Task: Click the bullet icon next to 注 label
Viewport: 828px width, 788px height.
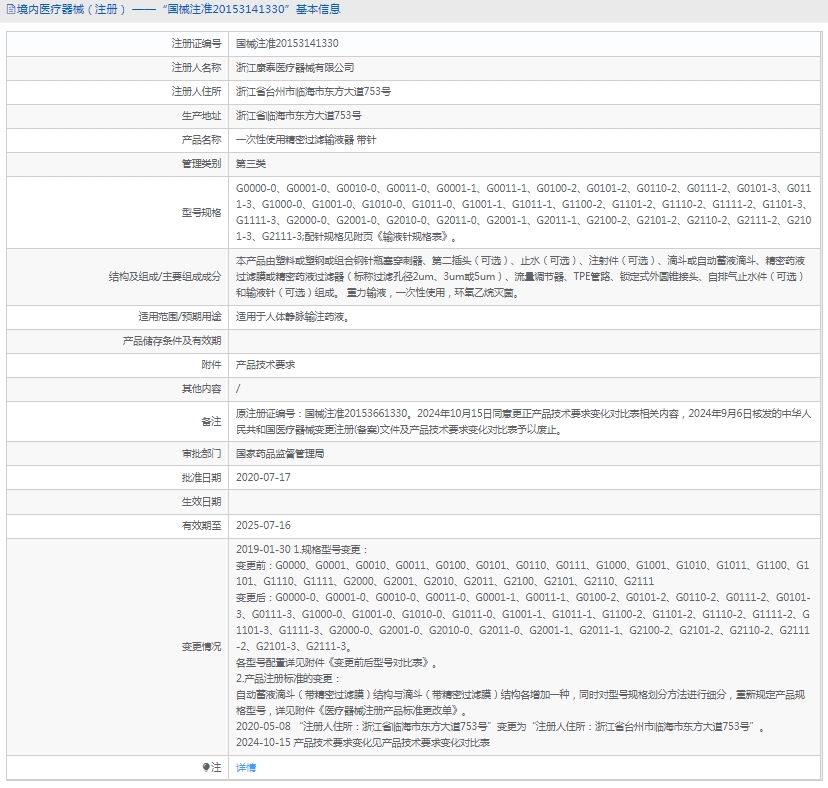Action: coord(206,767)
